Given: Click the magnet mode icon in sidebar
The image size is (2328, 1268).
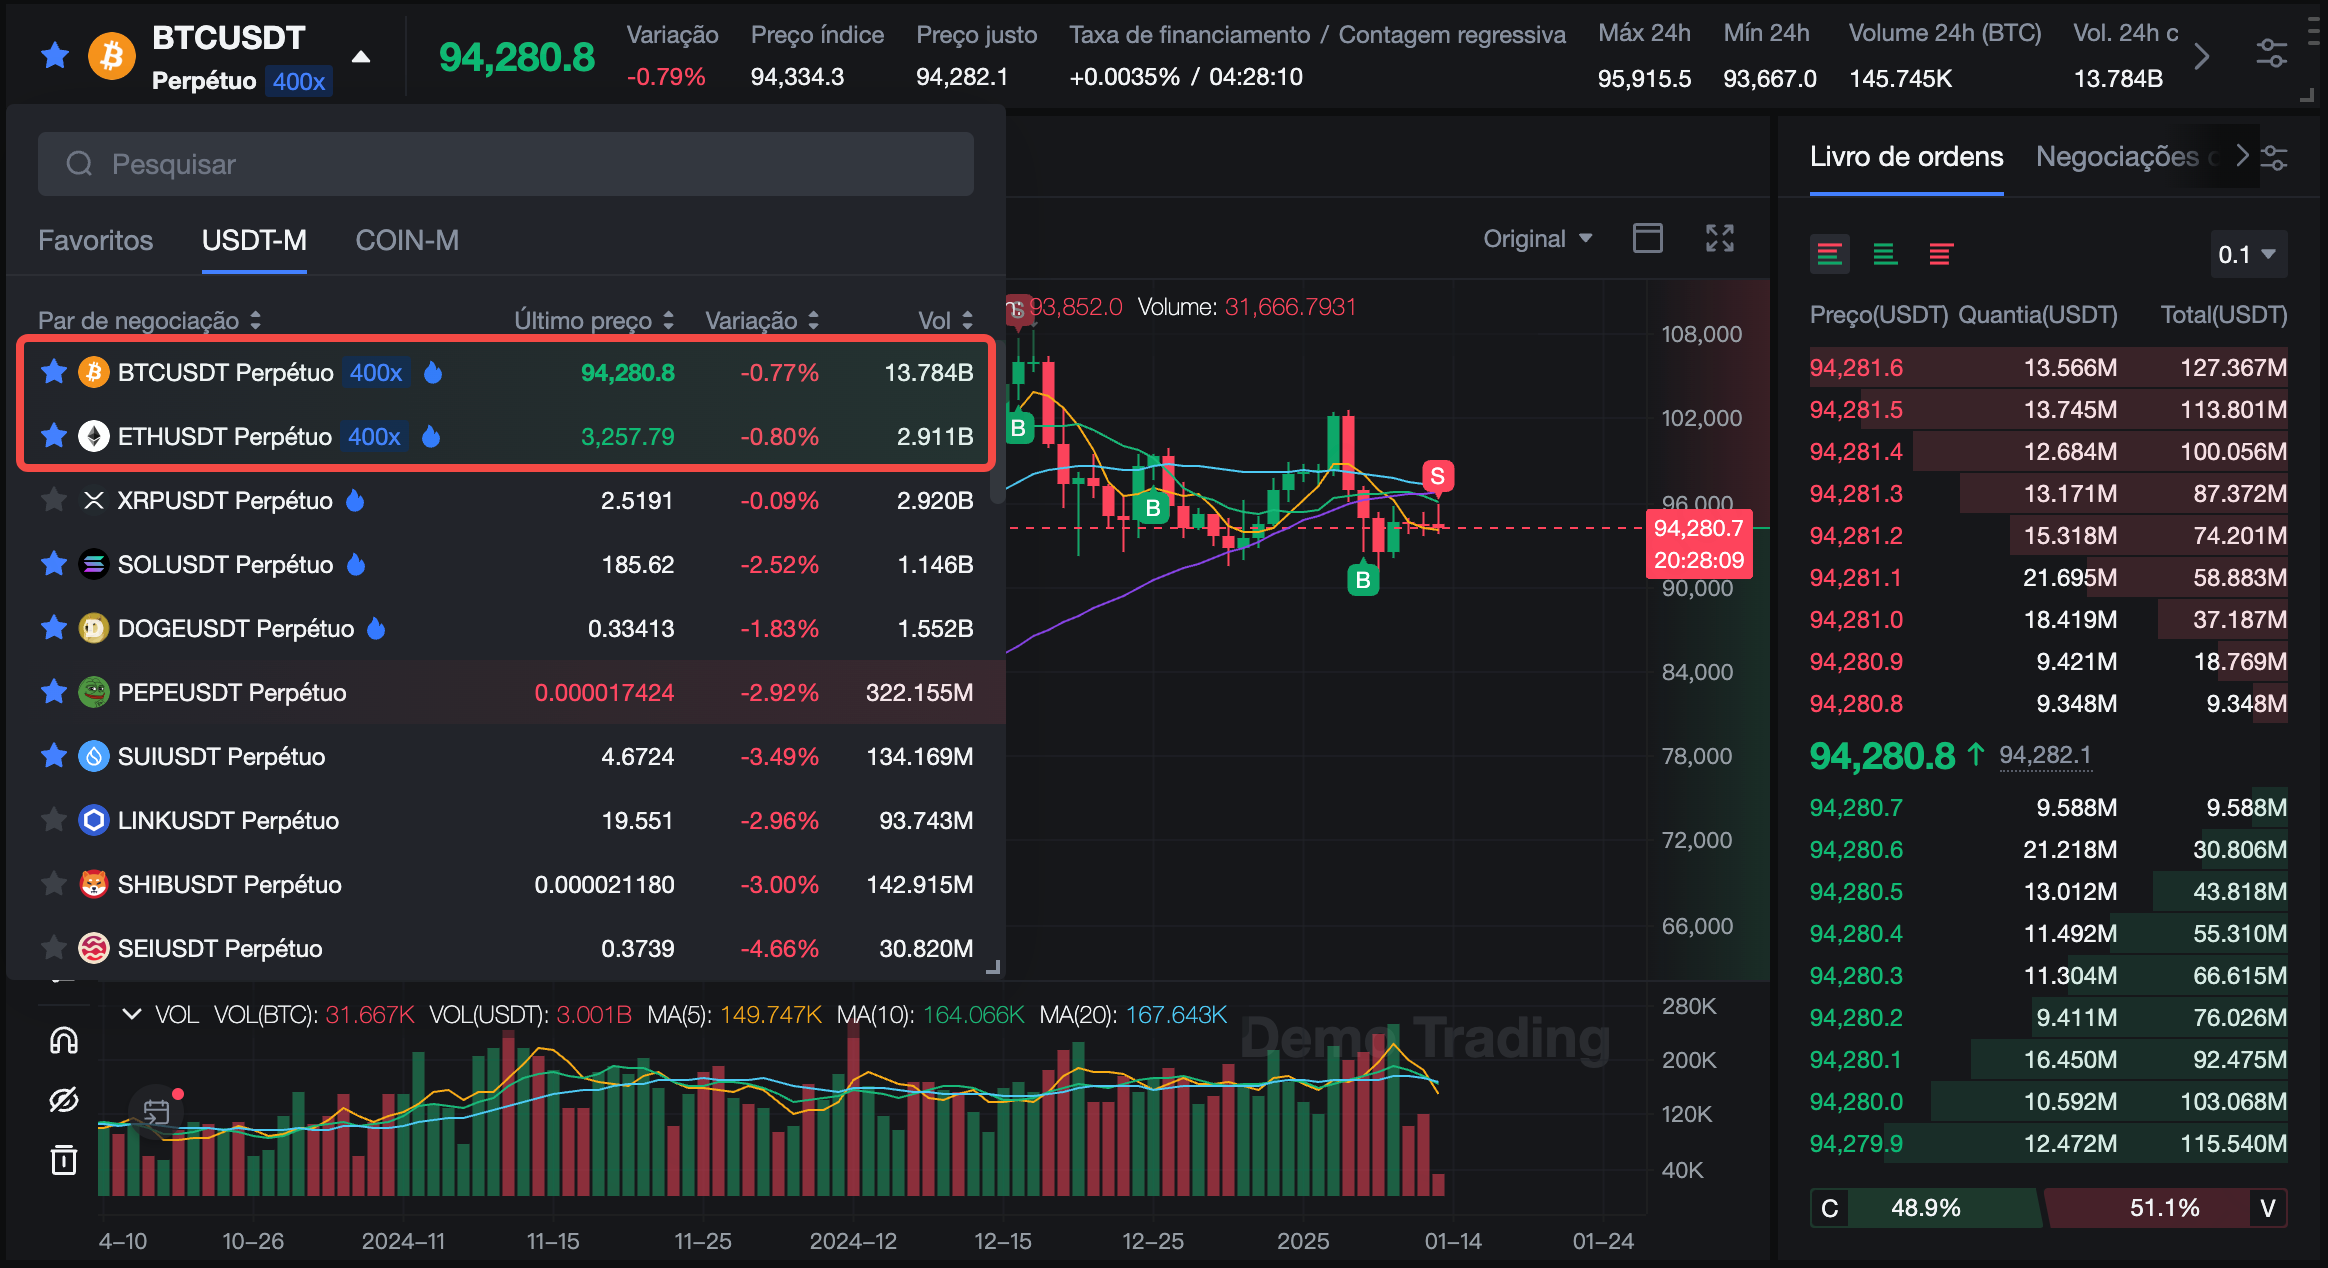Looking at the screenshot, I should click(x=64, y=1040).
